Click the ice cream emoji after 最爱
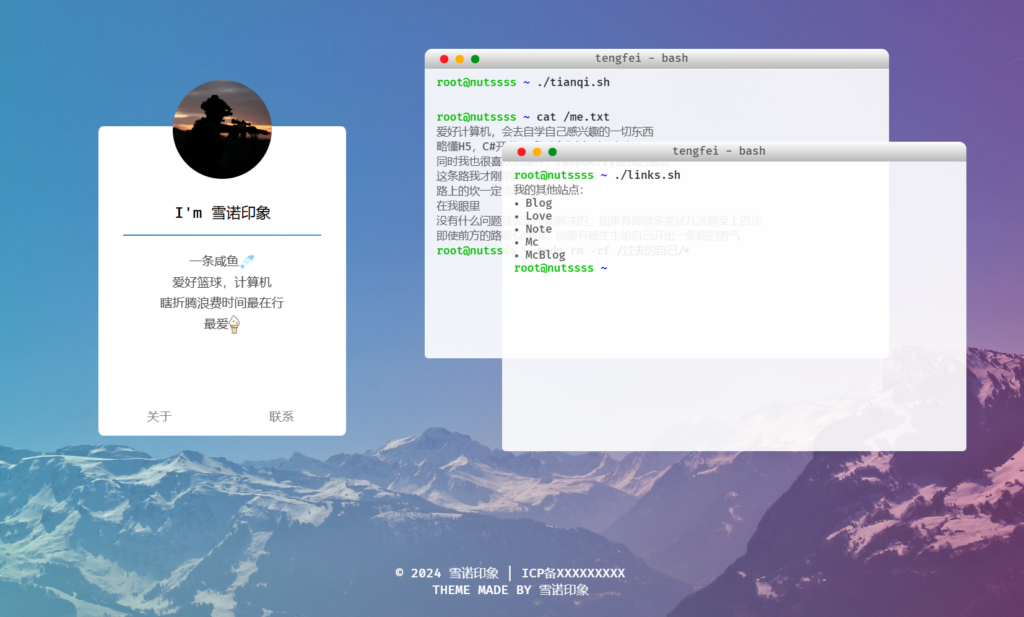The height and width of the screenshot is (617, 1024). tap(235, 324)
